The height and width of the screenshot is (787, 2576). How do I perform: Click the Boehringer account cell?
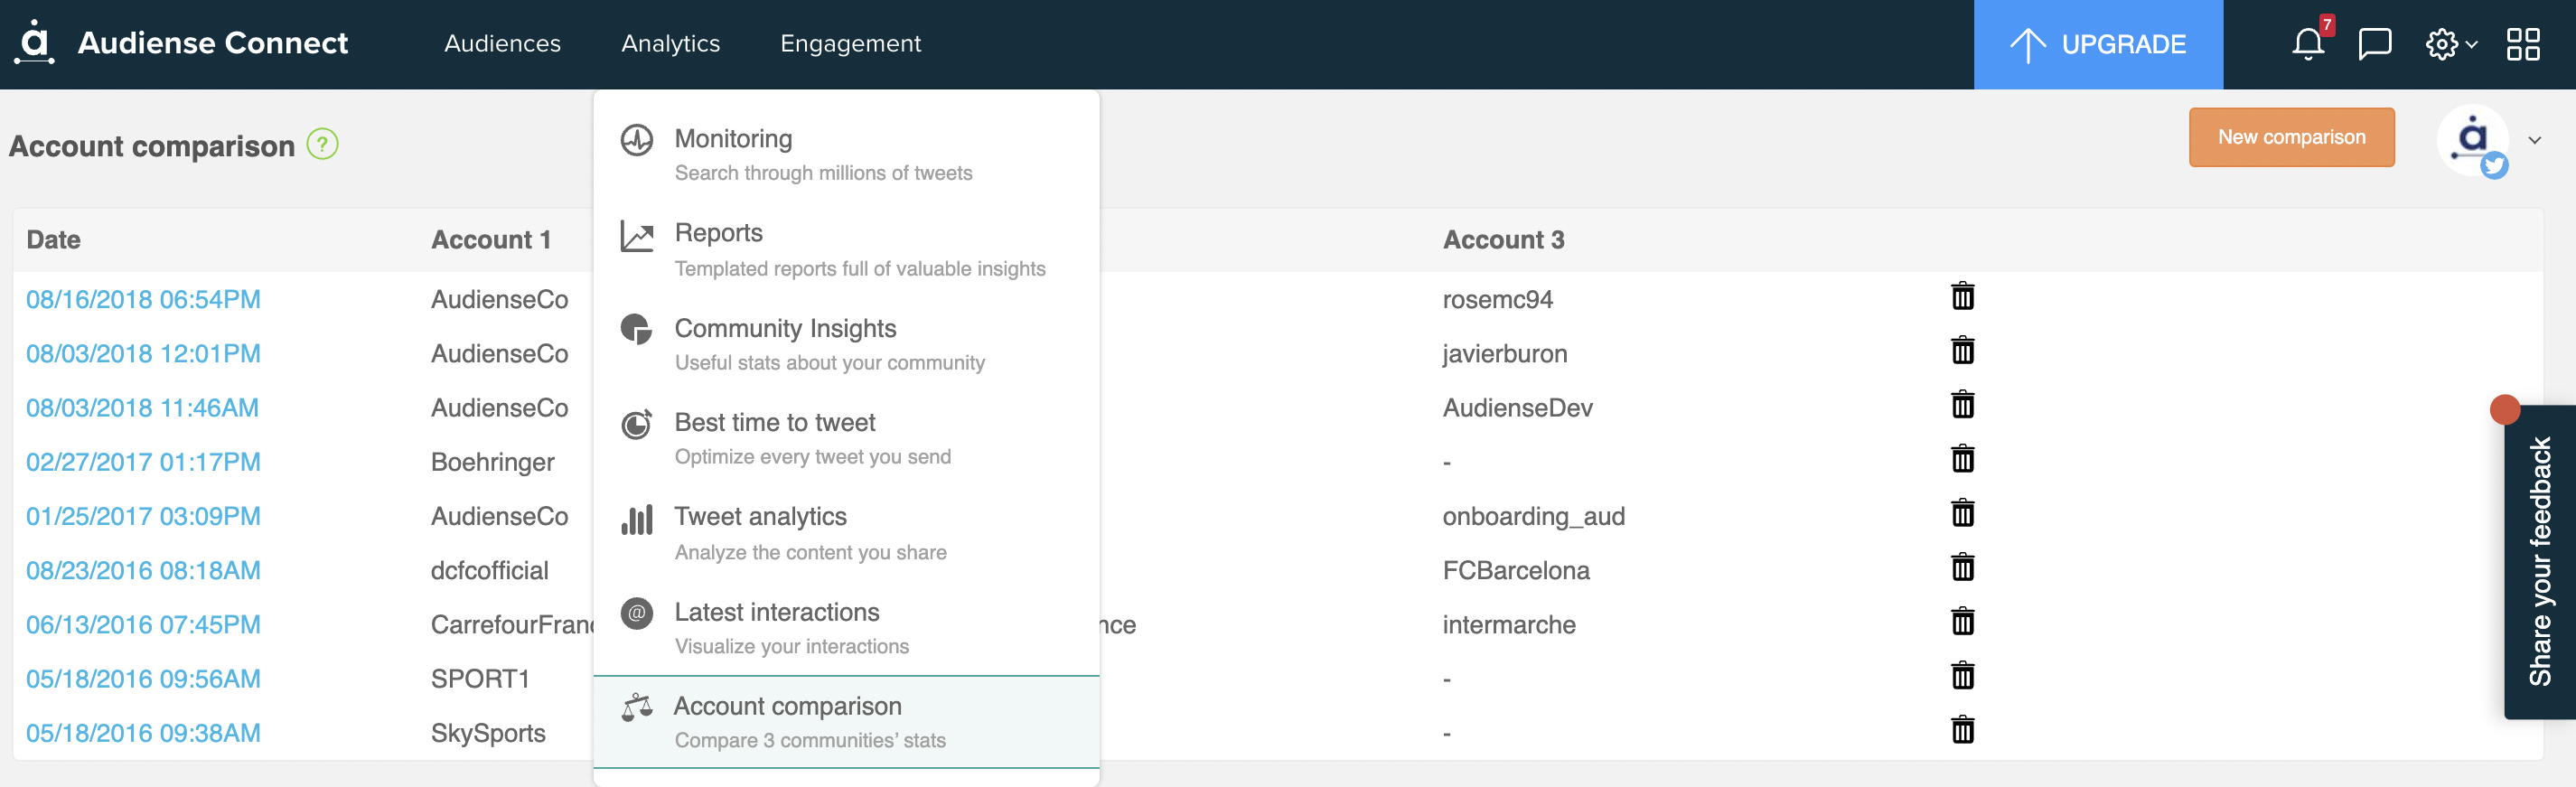(x=492, y=462)
